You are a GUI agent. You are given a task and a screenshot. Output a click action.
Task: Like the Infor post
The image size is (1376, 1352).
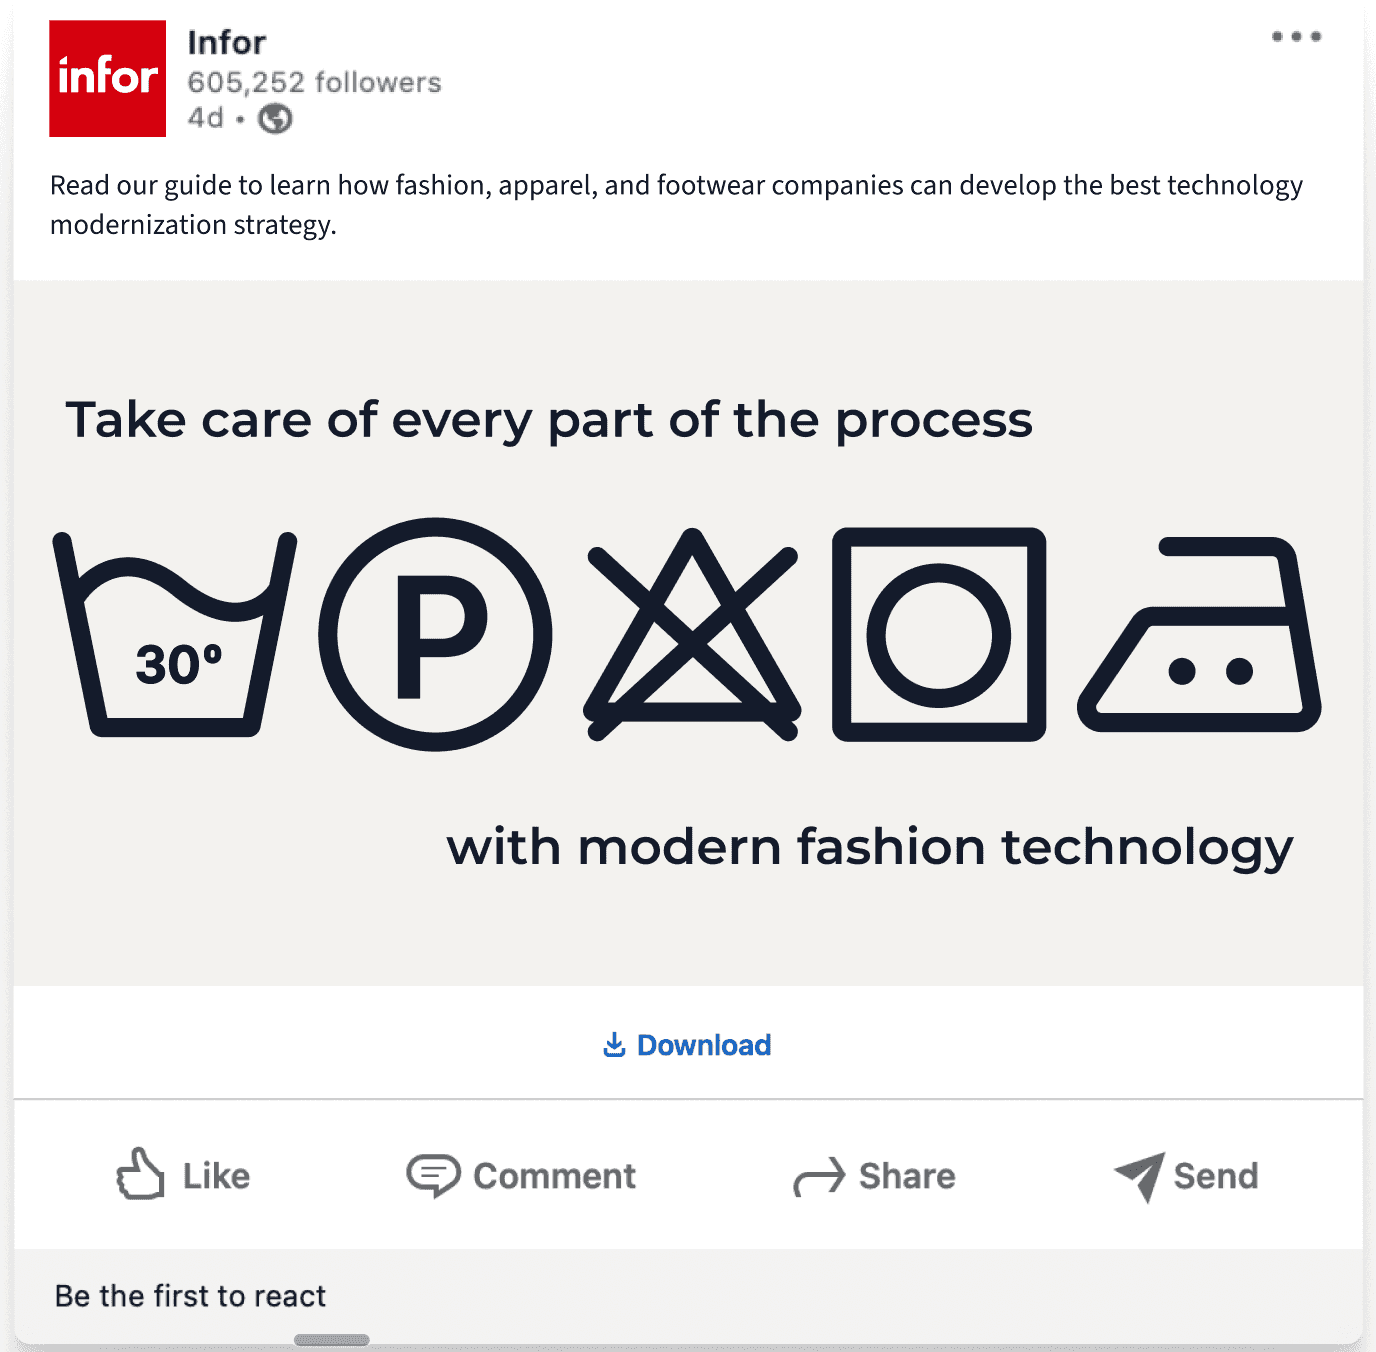coord(183,1175)
